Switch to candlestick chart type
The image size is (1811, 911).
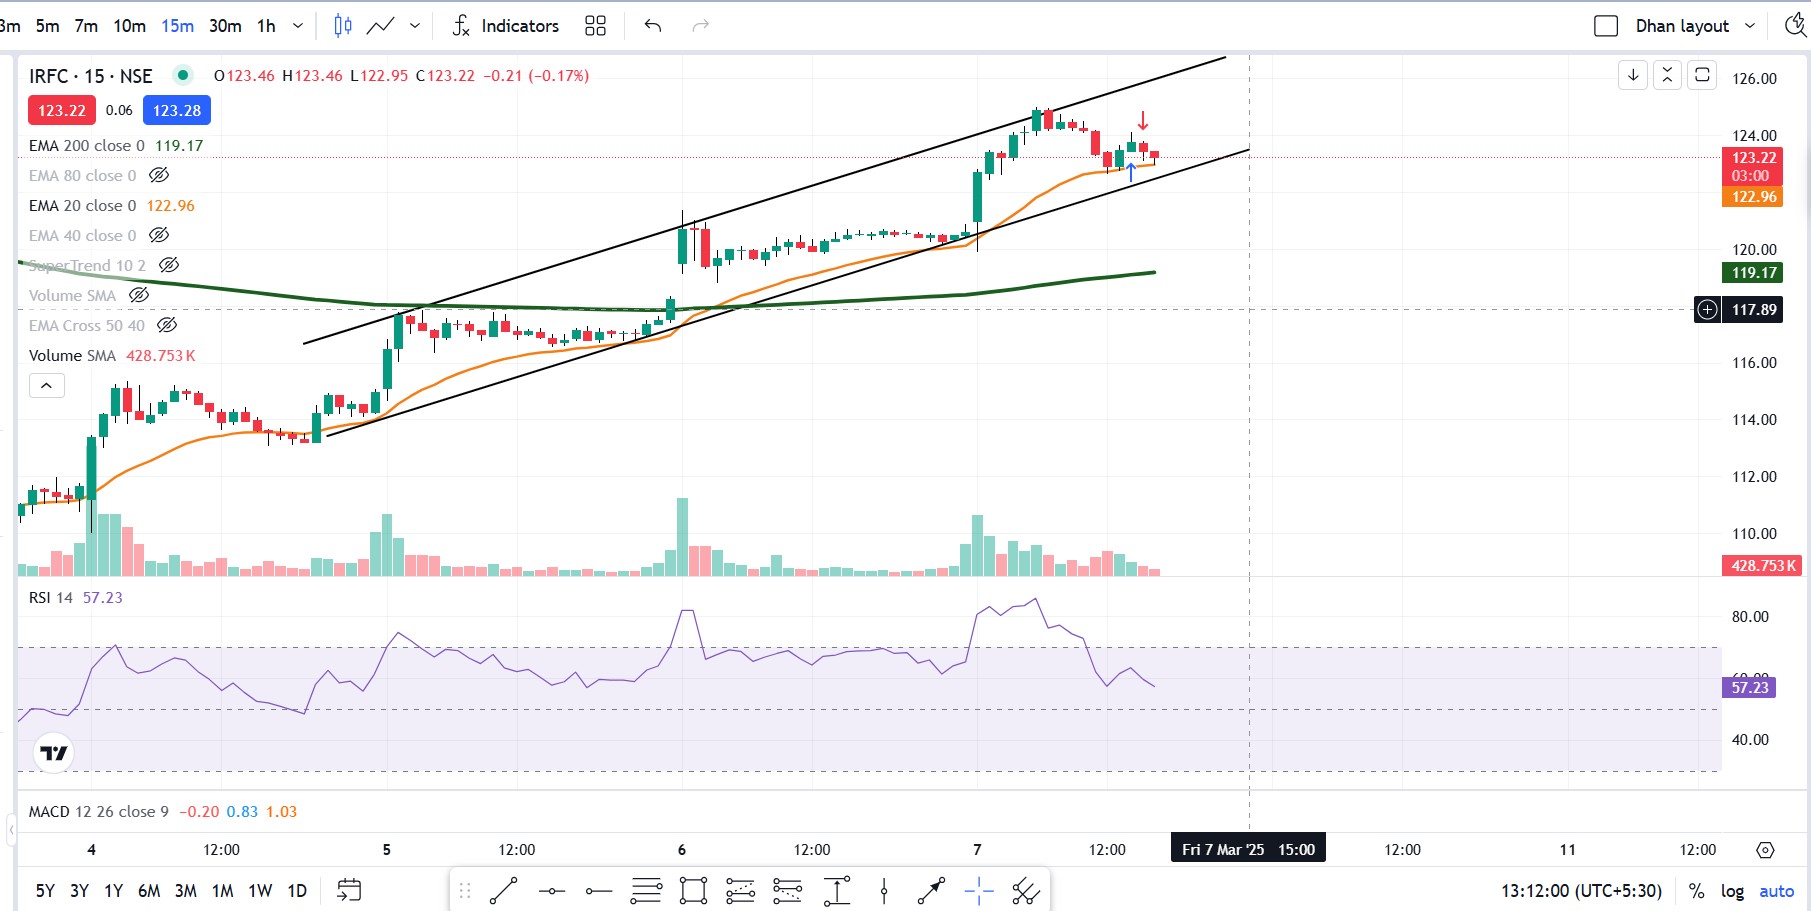[x=343, y=26]
